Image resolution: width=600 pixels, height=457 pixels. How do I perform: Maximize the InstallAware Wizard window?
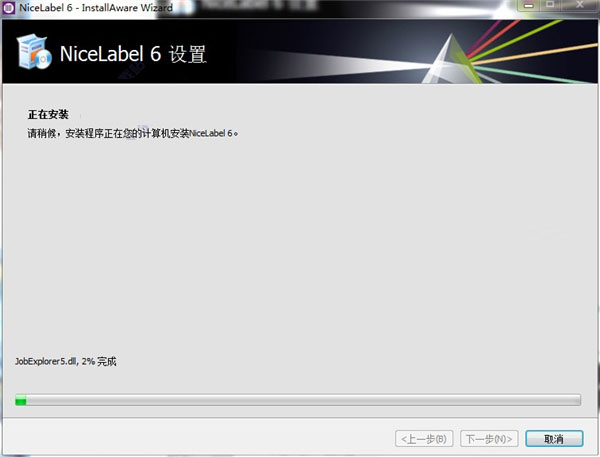tap(550, 5)
